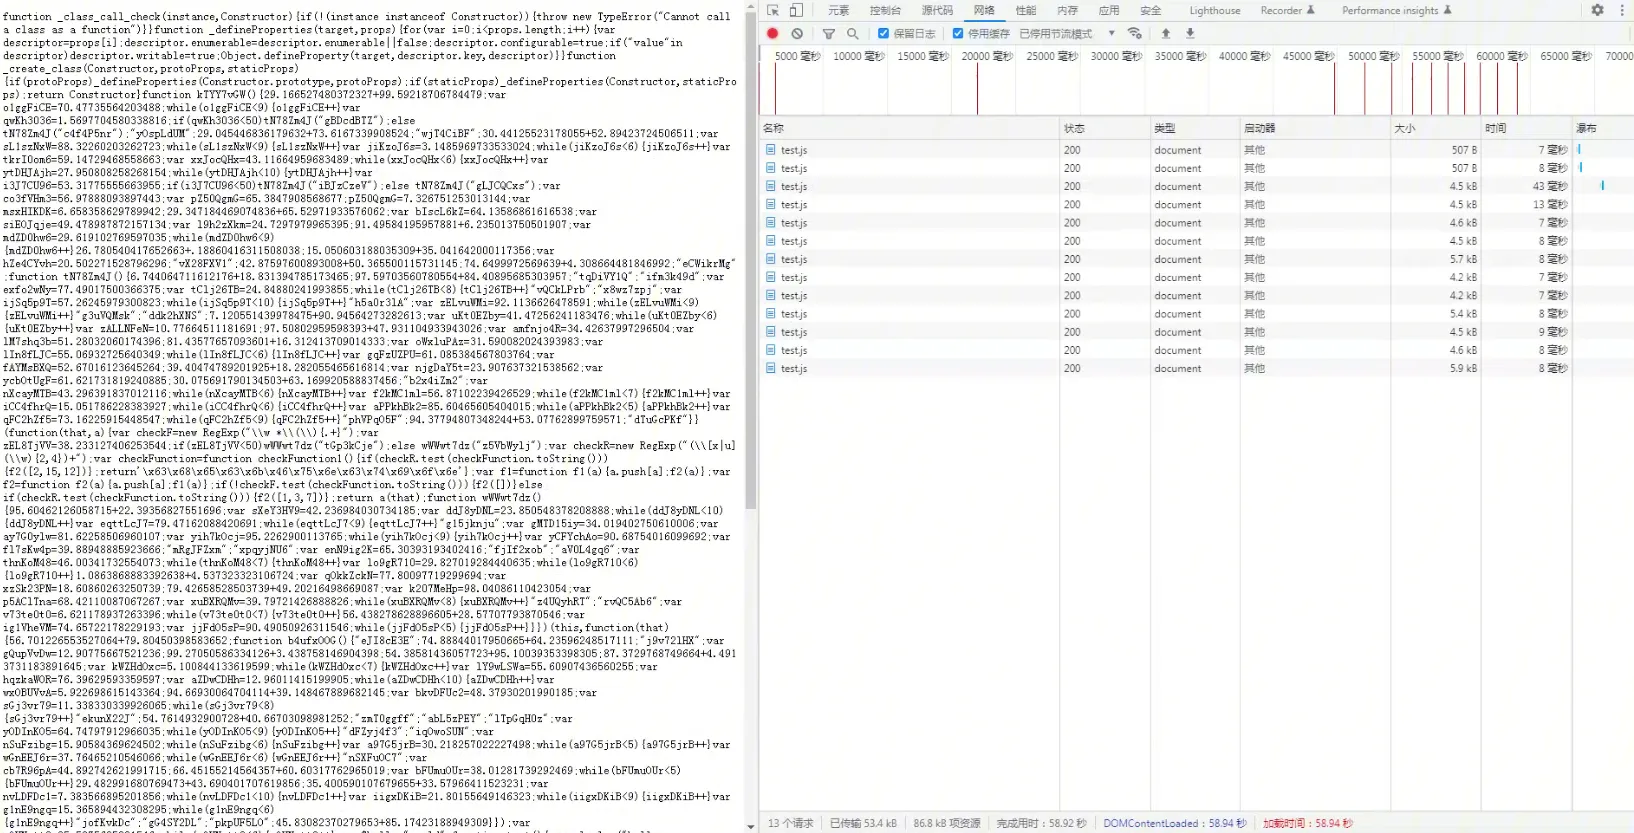Screen dimensions: 1634x833
Task: Open the network filter icon
Action: (829, 33)
